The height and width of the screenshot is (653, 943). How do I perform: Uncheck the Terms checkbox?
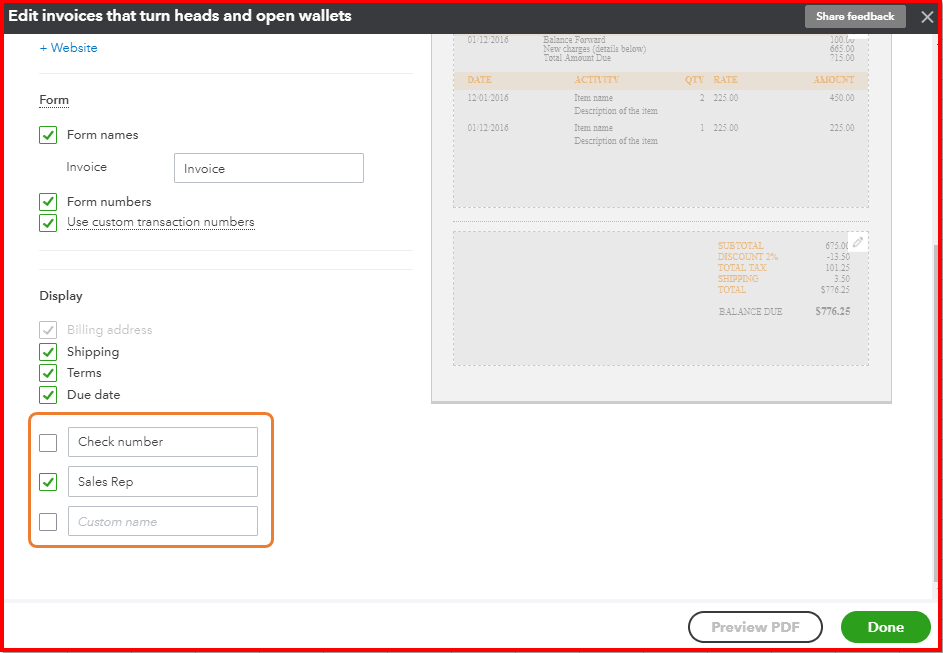pyautogui.click(x=48, y=373)
